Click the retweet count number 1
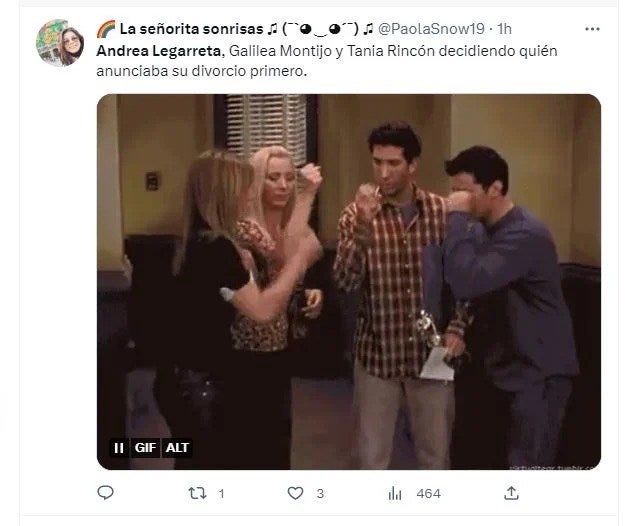627x526 pixels. (x=221, y=494)
